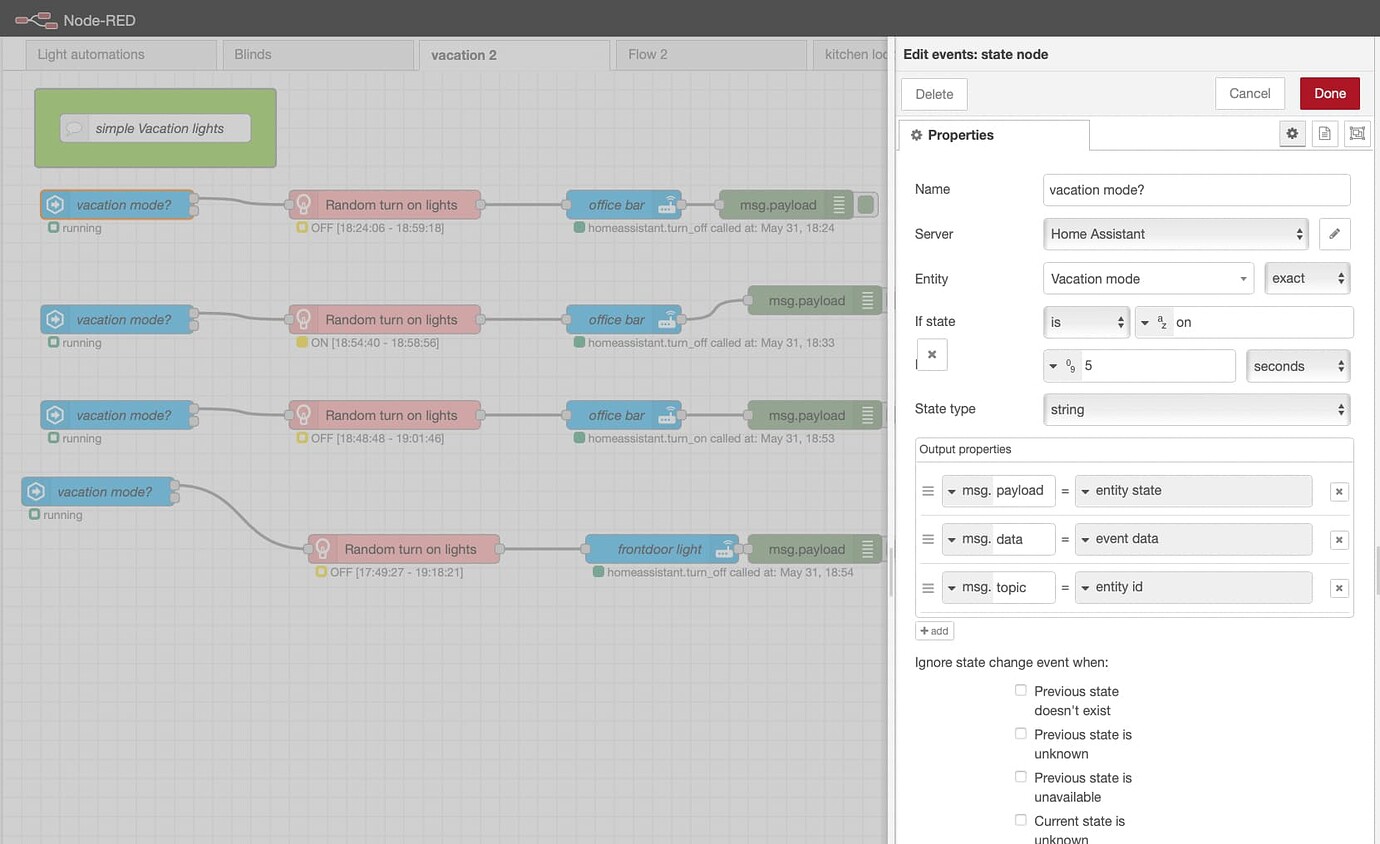Enable 'Previous state is unavailable' checkbox
The image size is (1380, 844).
1020,776
